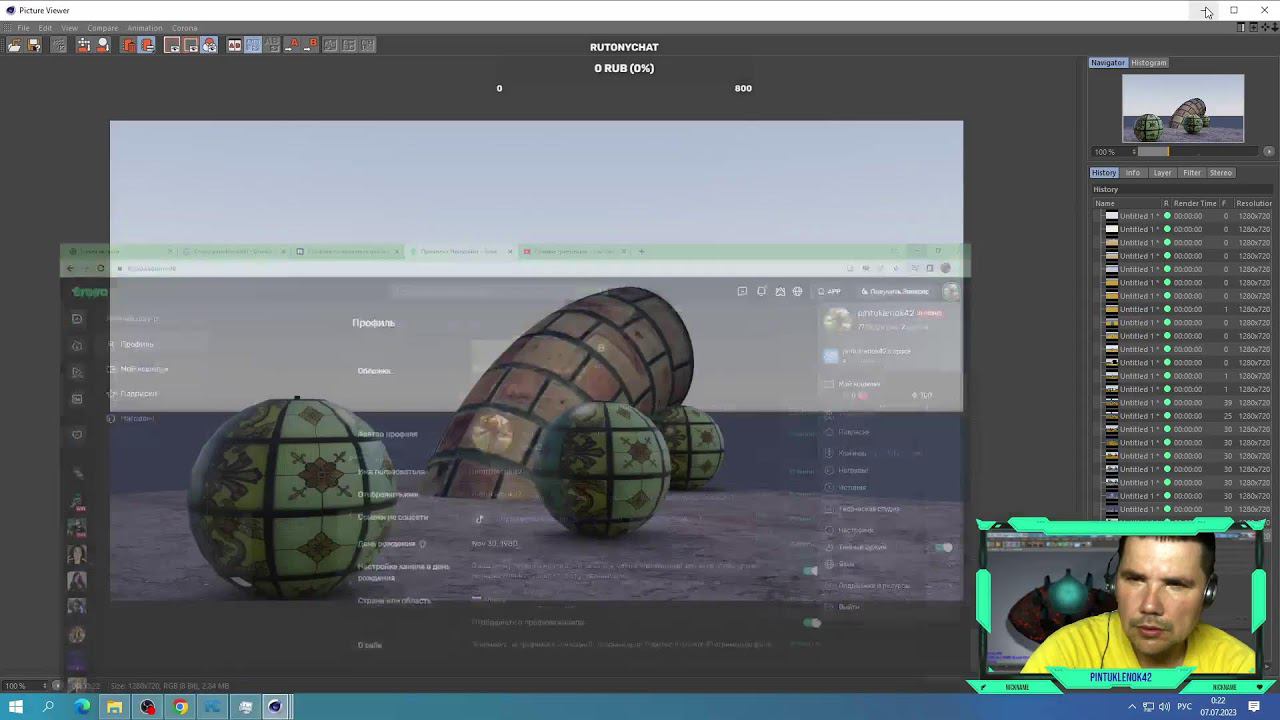
Task: Click the Cinema 4D taskbar icon
Action: pos(275,707)
